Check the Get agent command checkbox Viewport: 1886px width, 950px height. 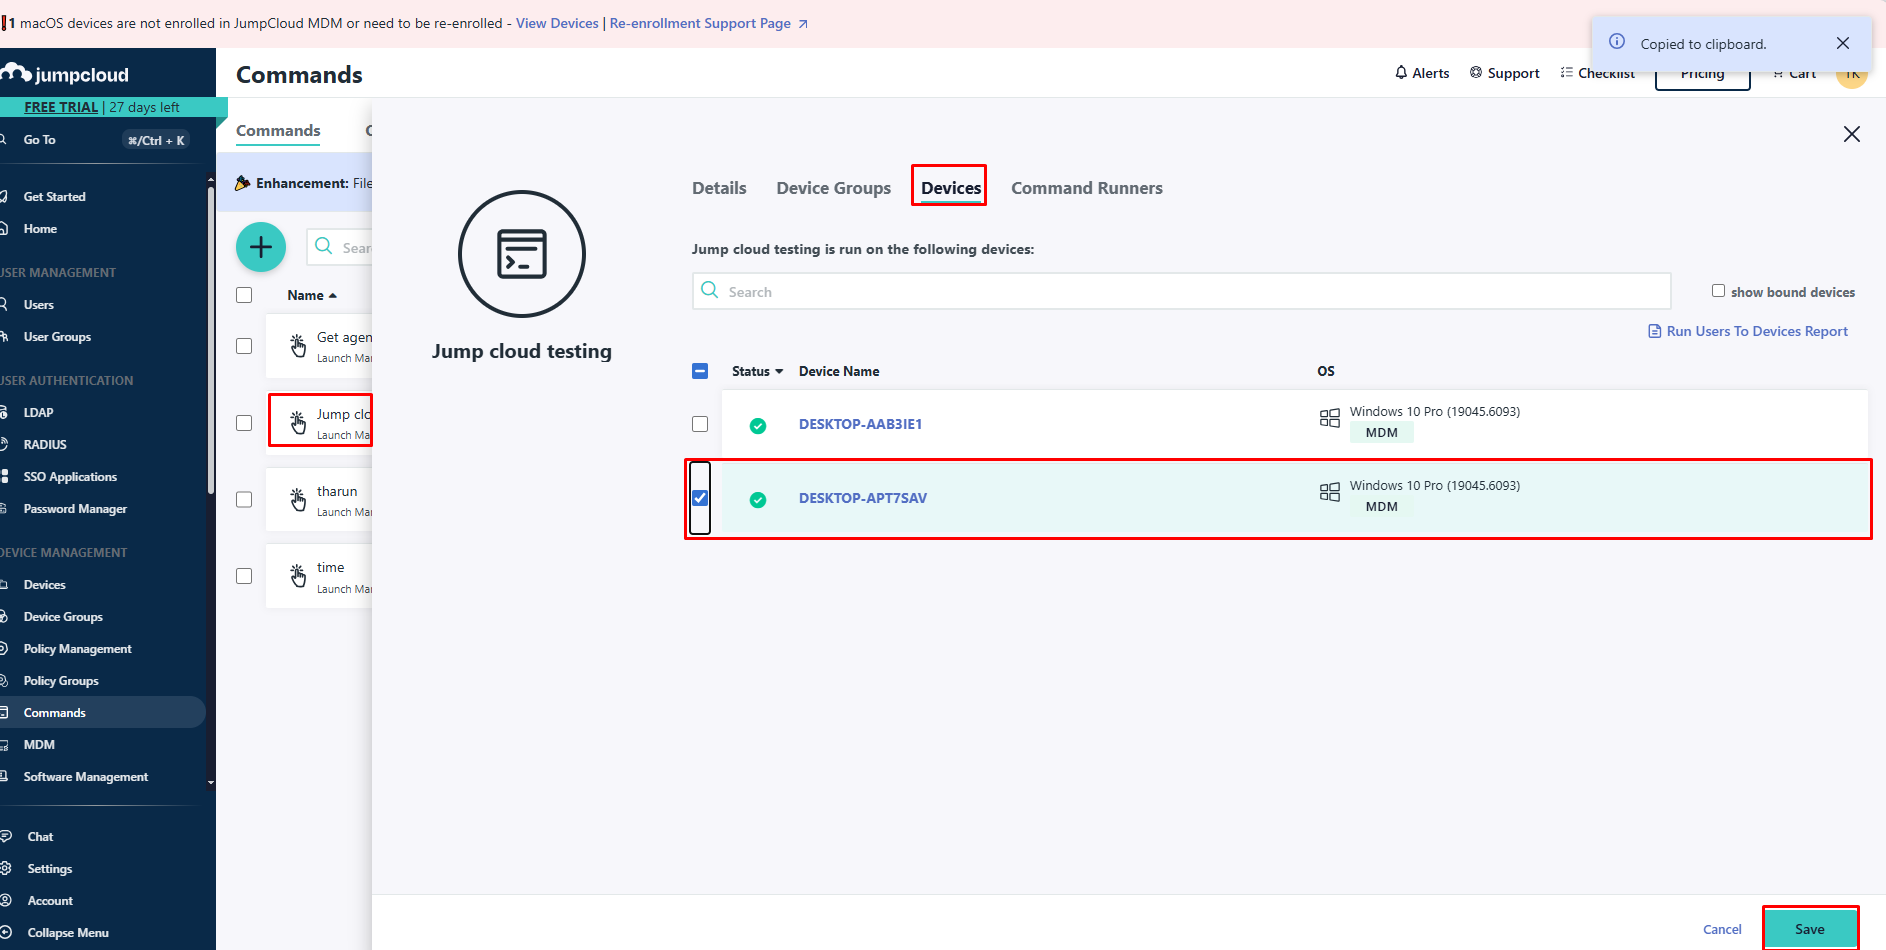coord(244,346)
